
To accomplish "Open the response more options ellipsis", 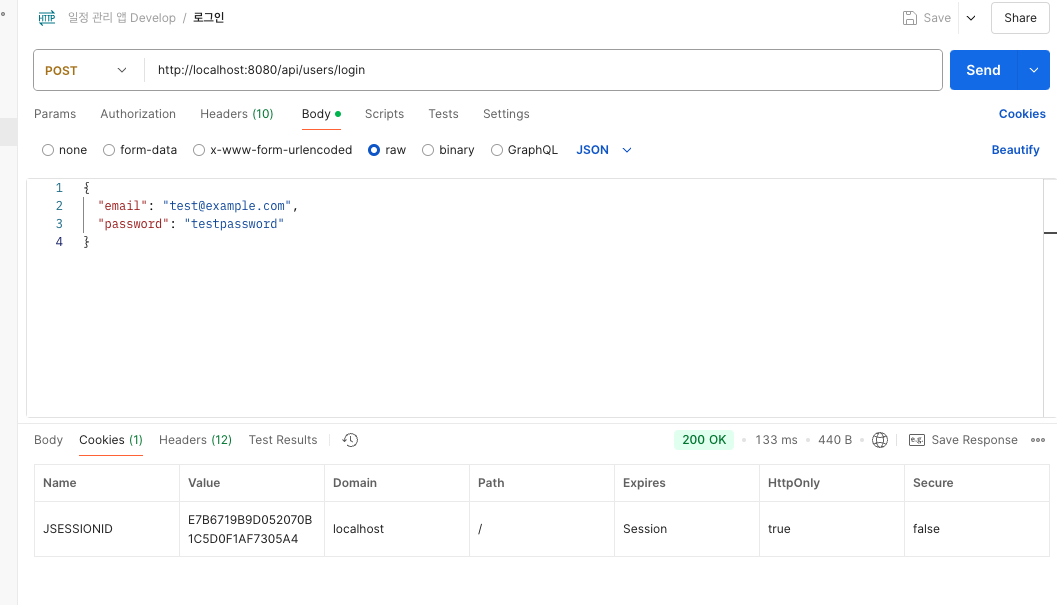I will tap(1037, 440).
